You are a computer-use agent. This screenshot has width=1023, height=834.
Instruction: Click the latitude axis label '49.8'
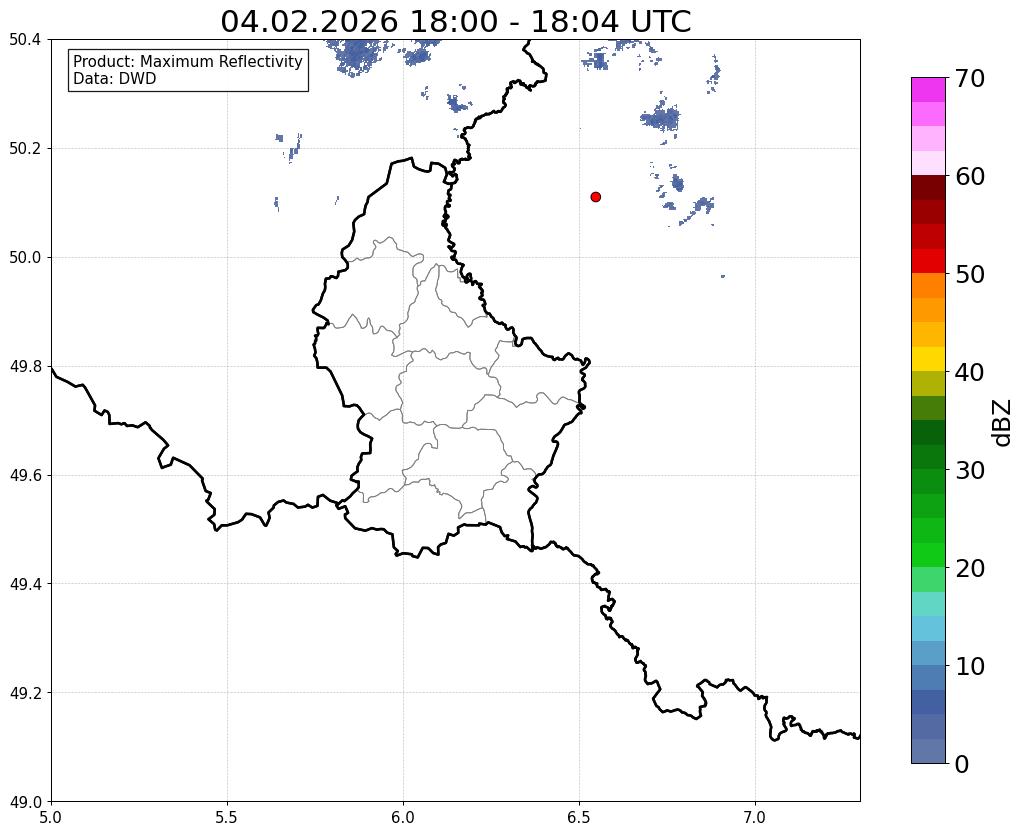pos(25,367)
